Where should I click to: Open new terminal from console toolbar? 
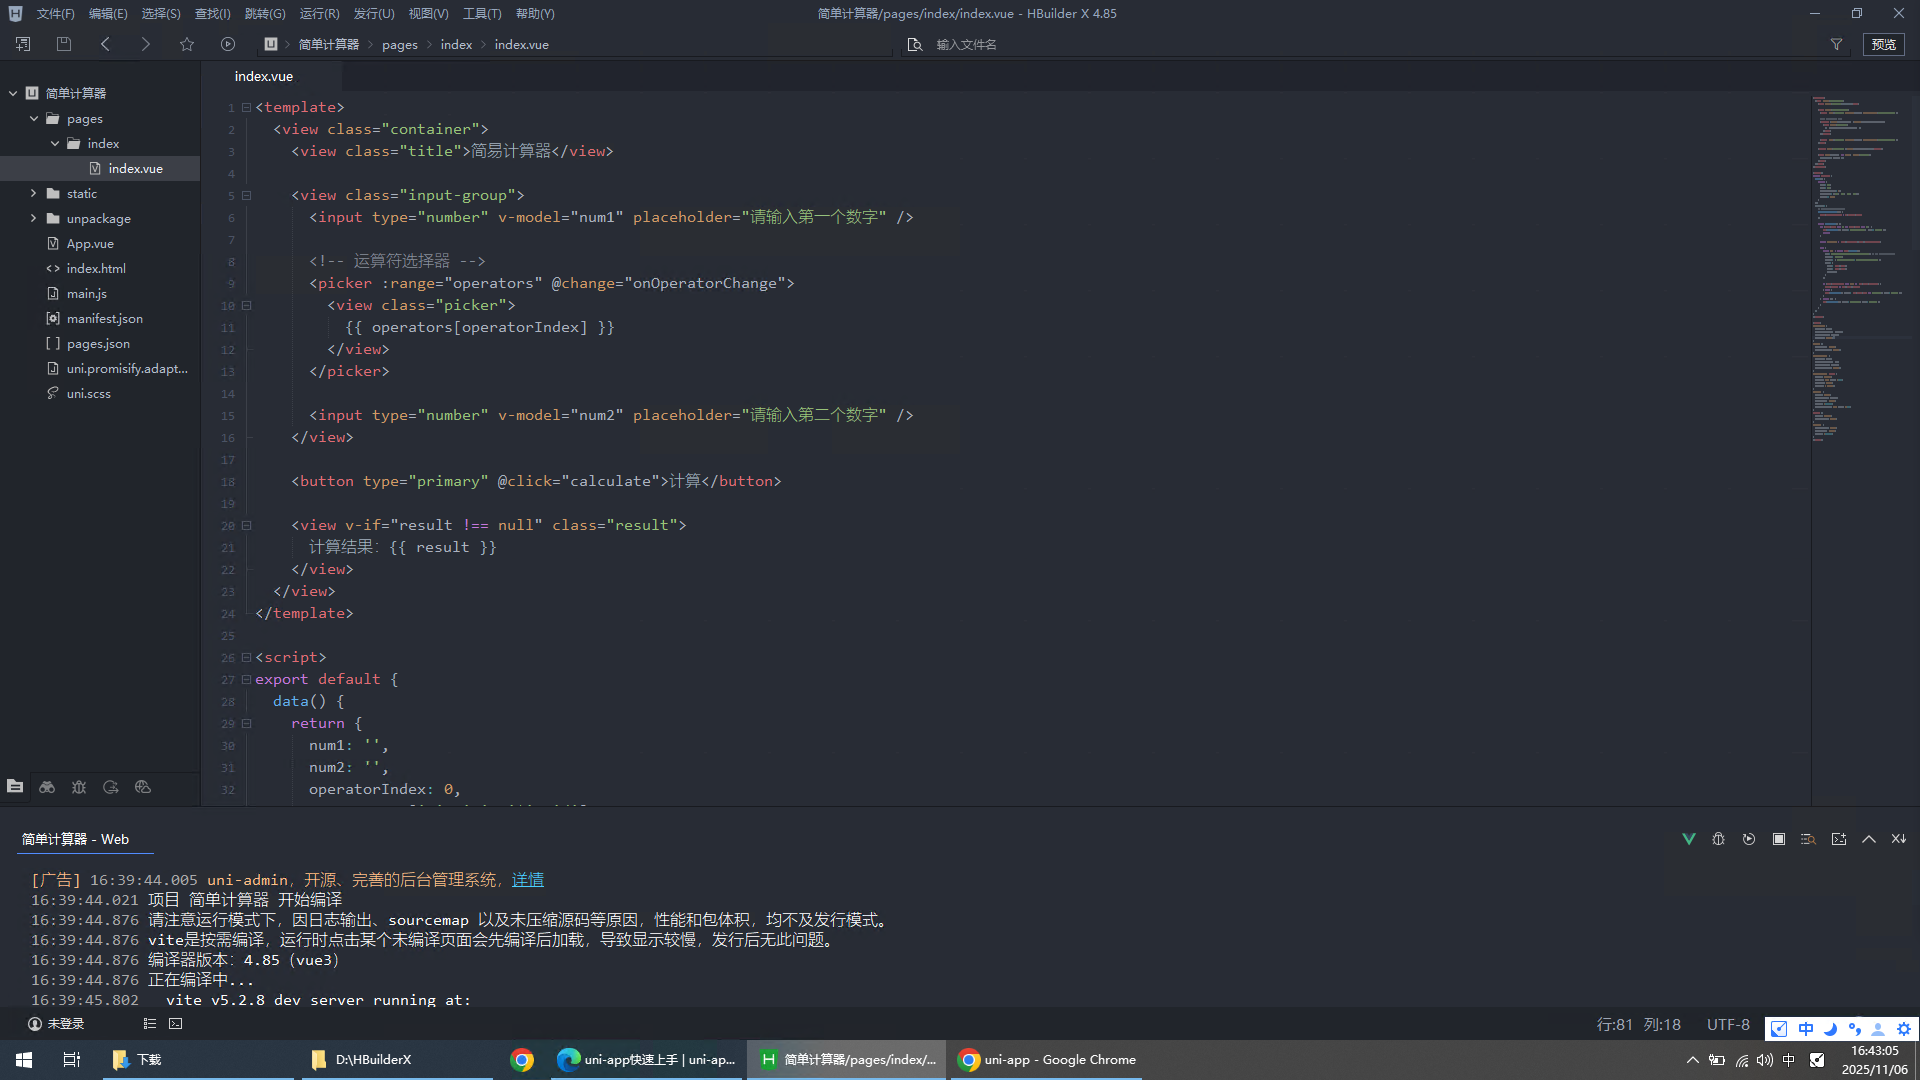[x=1838, y=839]
